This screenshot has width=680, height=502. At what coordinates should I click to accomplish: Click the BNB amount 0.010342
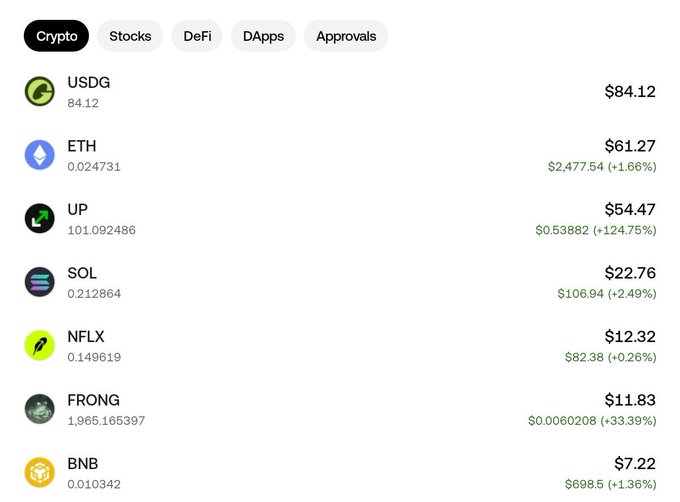pos(94,484)
